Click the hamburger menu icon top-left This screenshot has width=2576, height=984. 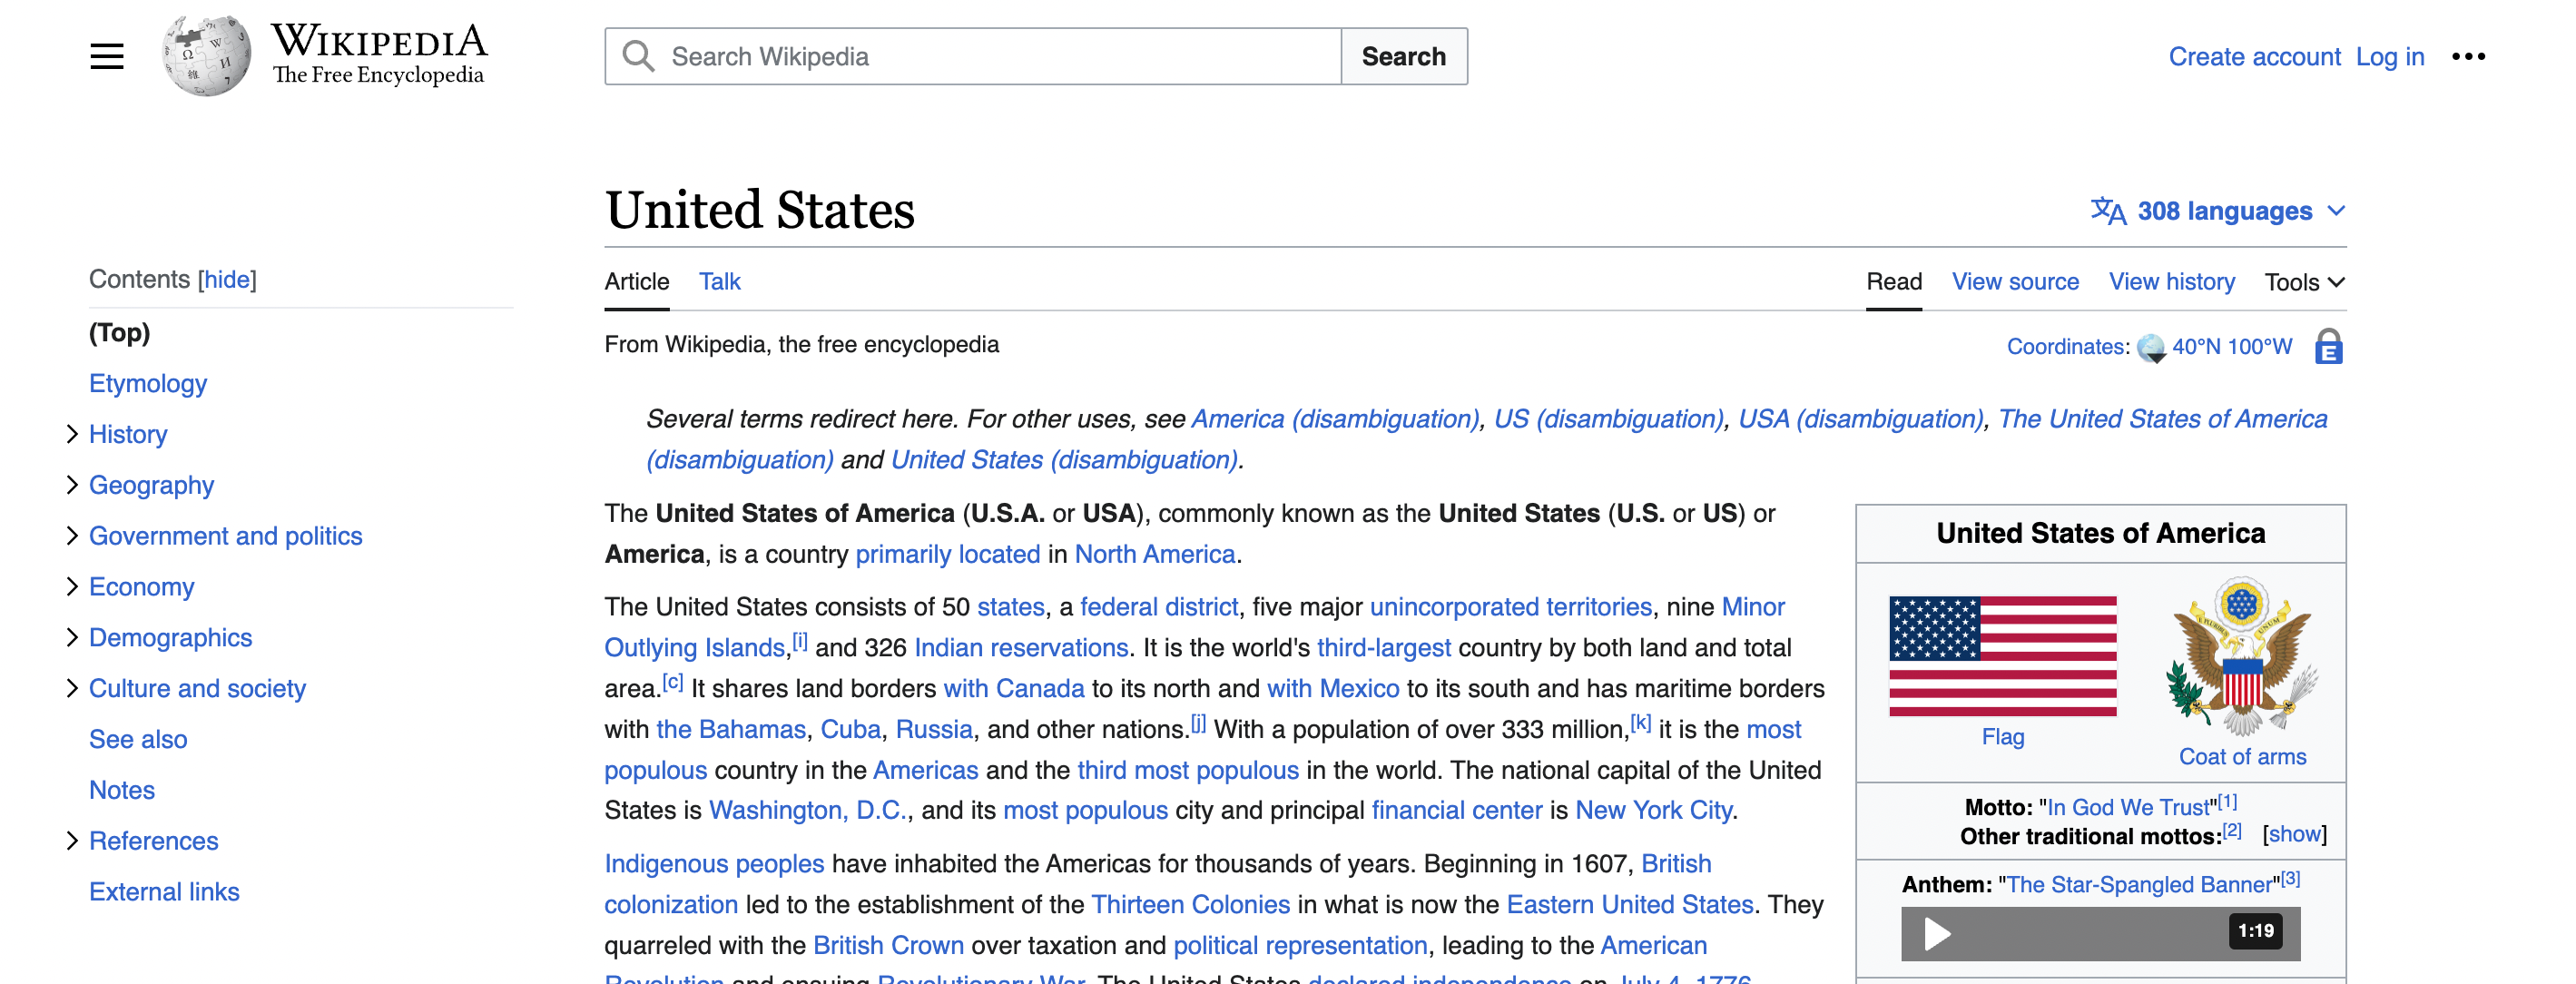pos(107,56)
